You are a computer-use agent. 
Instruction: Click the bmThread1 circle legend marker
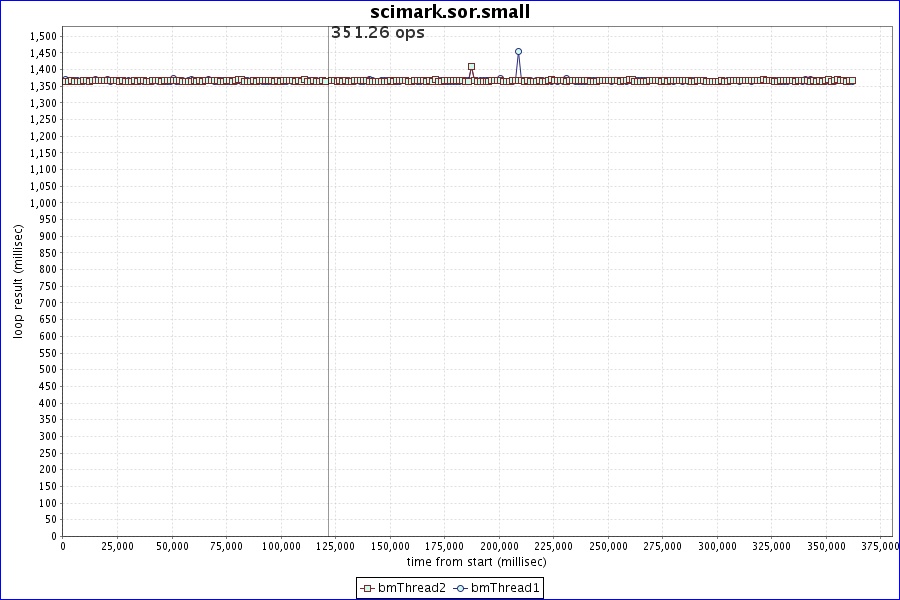[461, 588]
